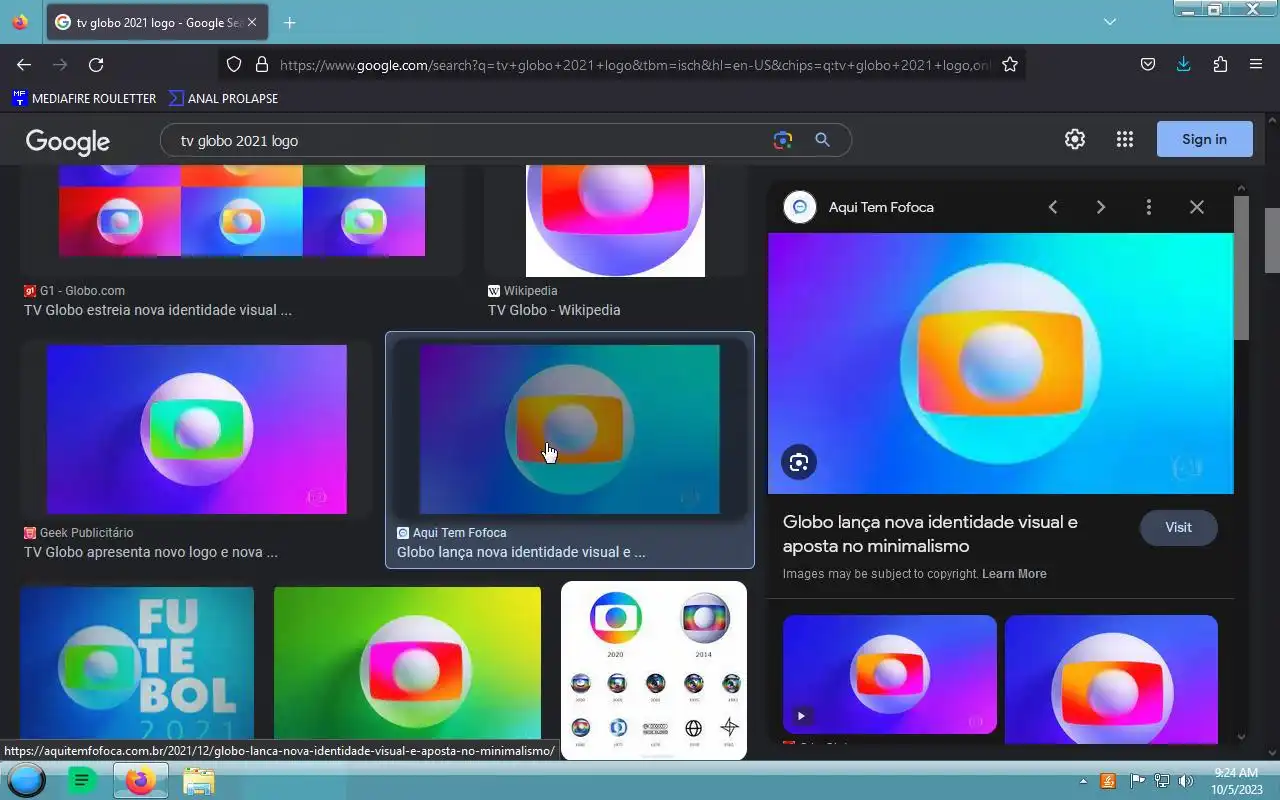Click the tracking protection shield icon
This screenshot has width=1280, height=800.
point(234,65)
